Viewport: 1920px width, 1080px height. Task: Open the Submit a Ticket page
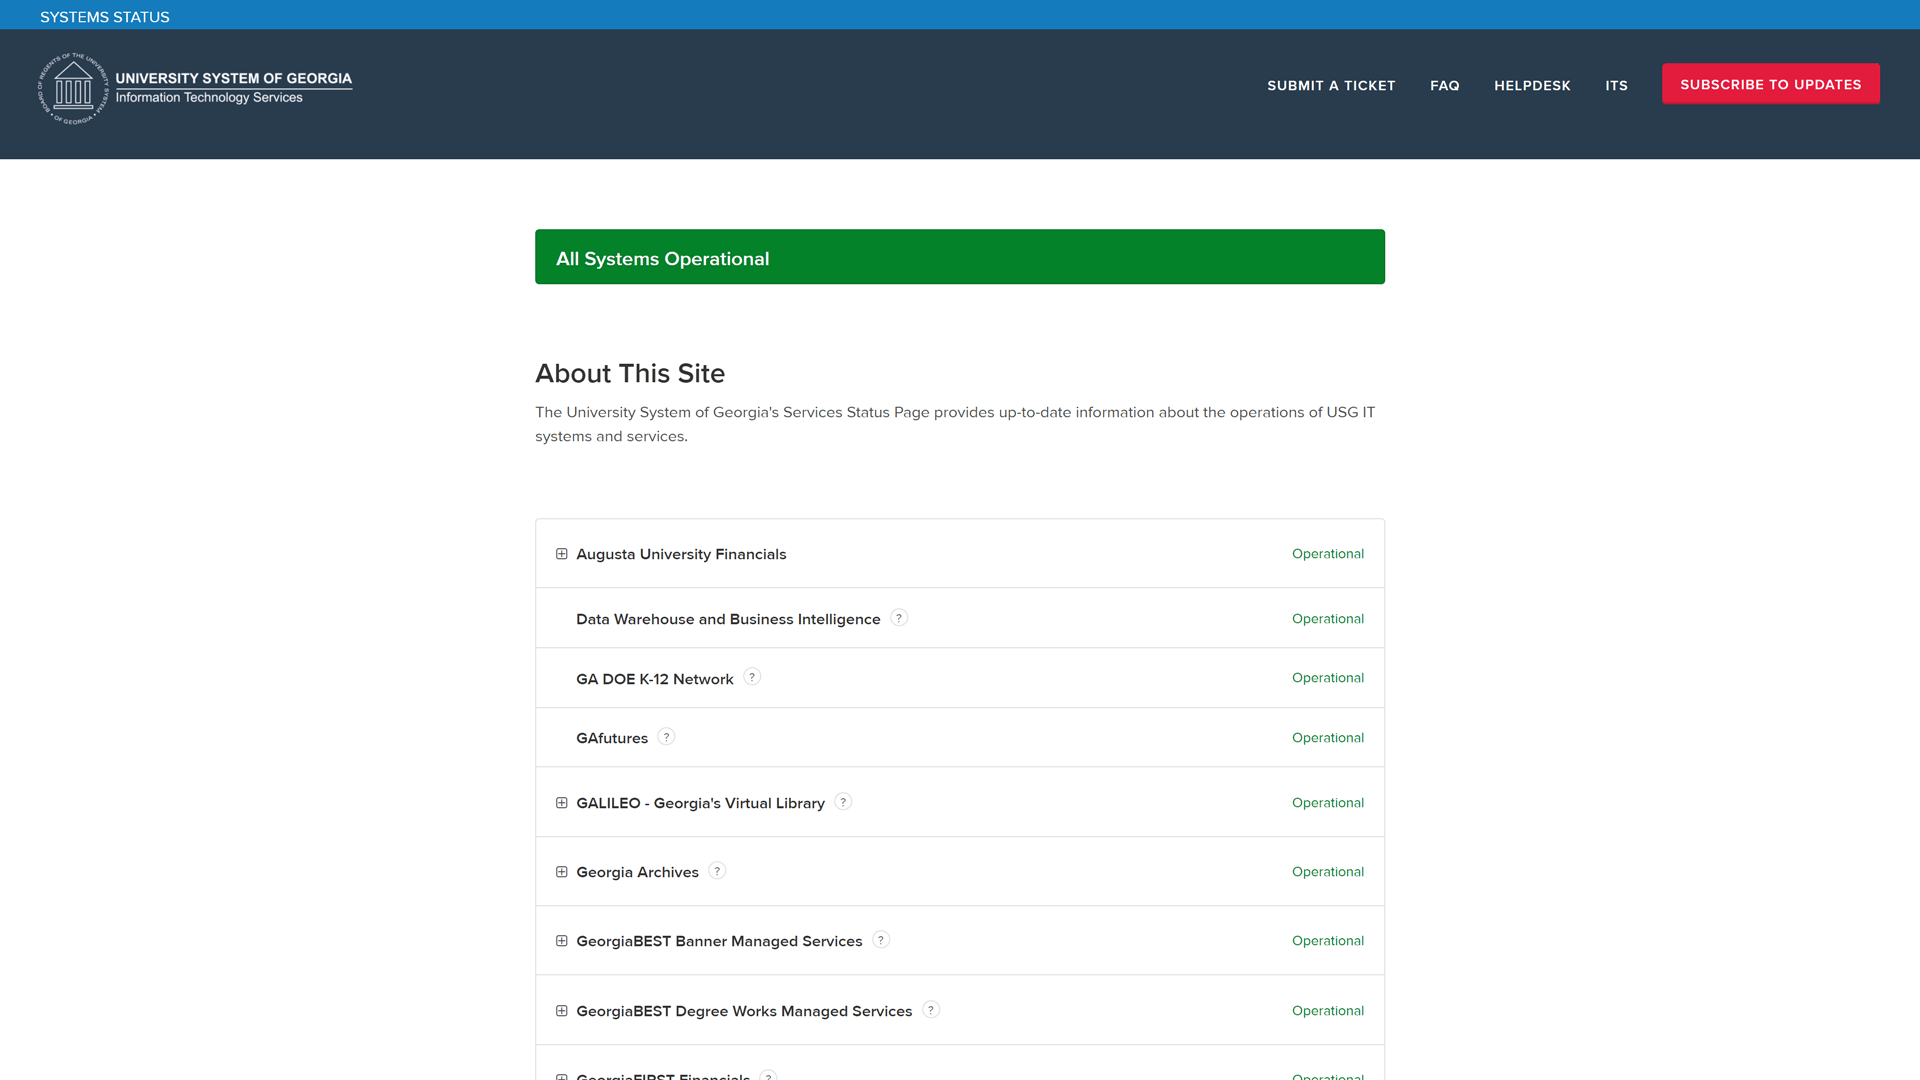tap(1331, 86)
